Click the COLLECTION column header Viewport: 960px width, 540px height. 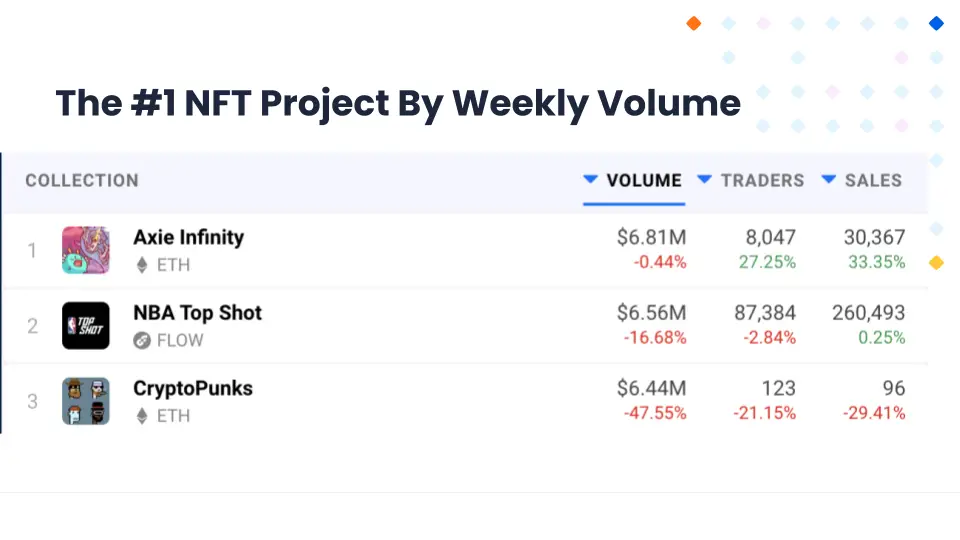tap(82, 181)
